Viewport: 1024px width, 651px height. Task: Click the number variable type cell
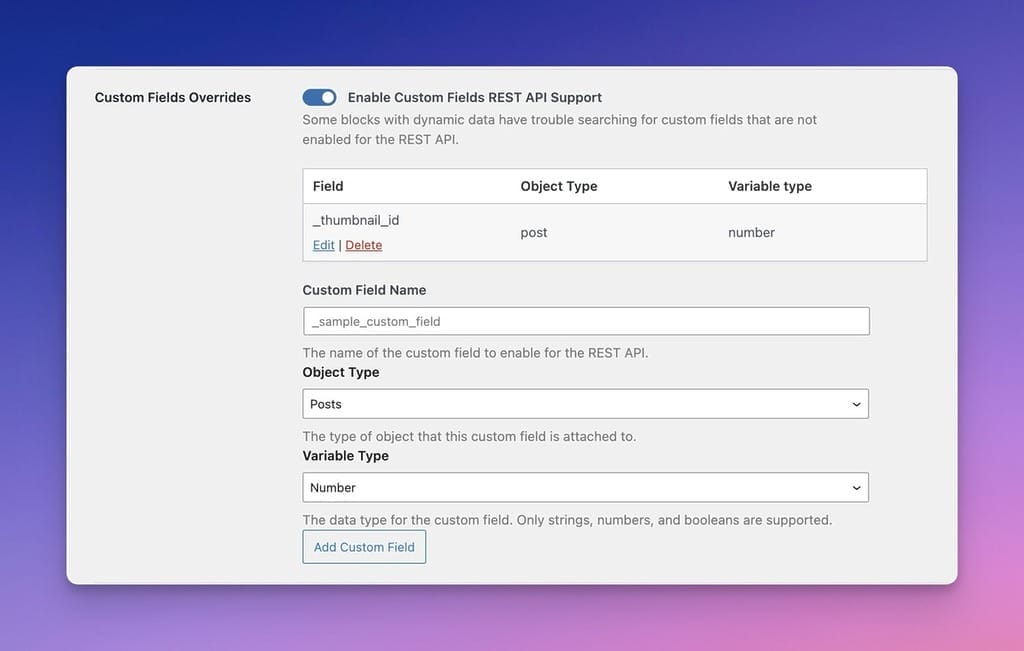pyautogui.click(x=751, y=231)
